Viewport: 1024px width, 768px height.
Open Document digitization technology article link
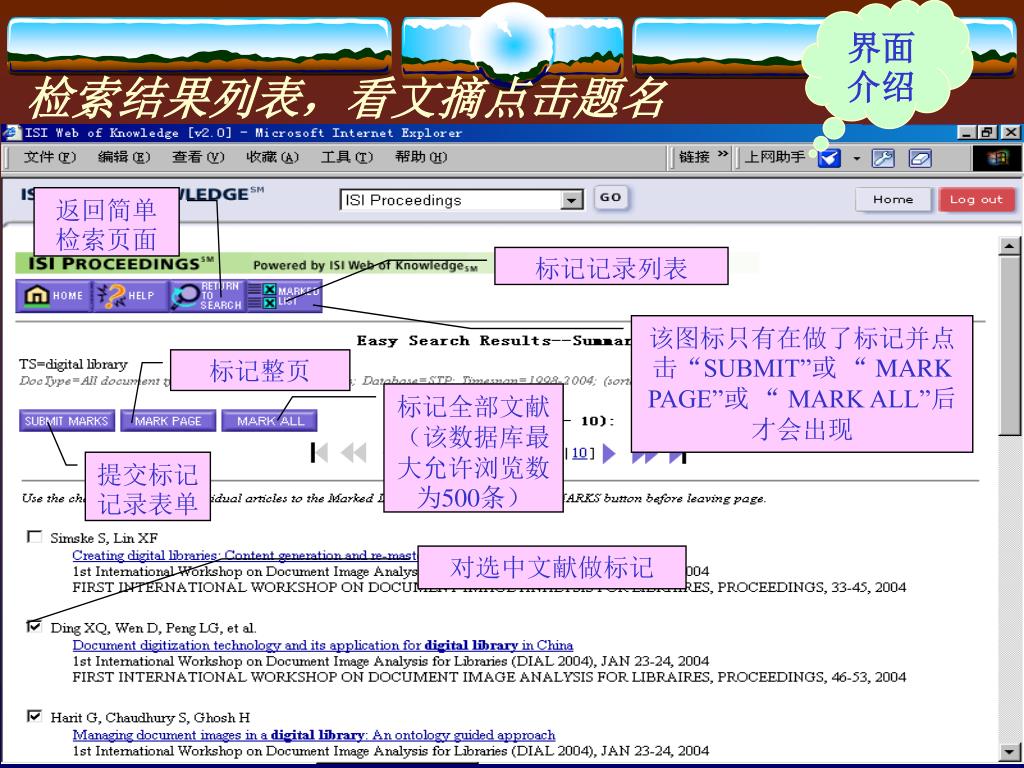click(x=323, y=645)
